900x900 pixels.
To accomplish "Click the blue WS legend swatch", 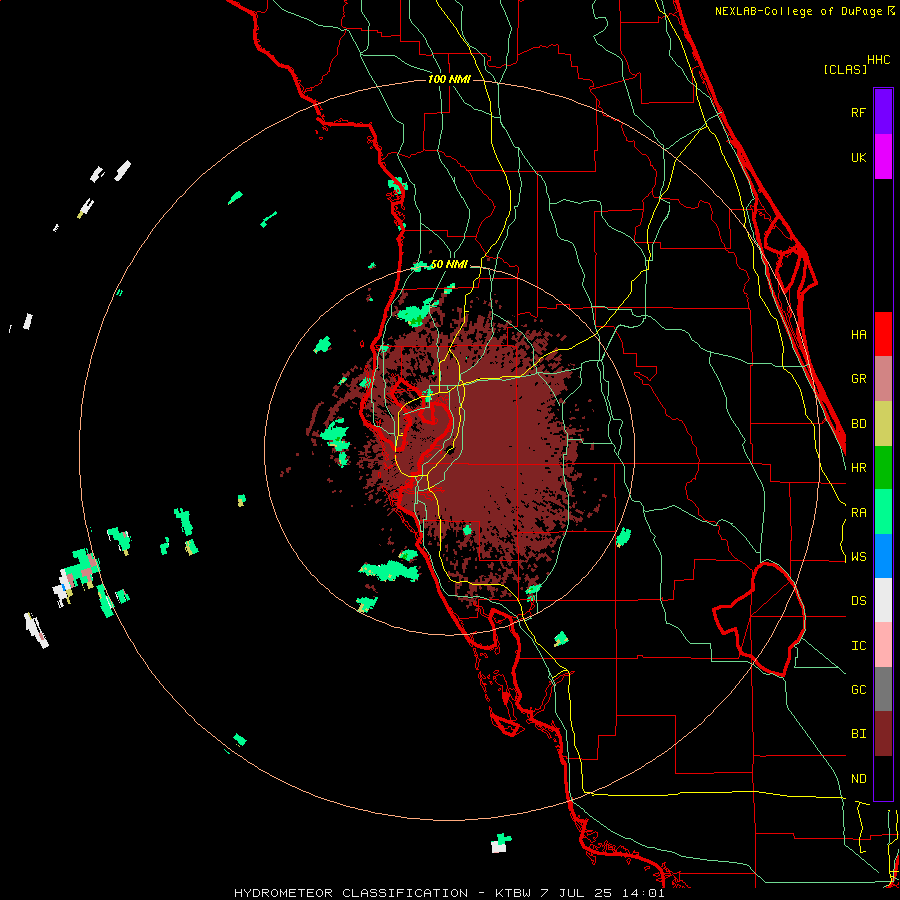I will 883,556.
